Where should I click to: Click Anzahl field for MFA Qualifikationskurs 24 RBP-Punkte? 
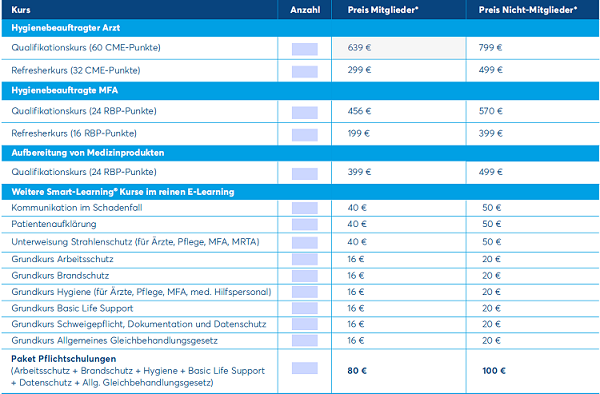[x=305, y=112]
